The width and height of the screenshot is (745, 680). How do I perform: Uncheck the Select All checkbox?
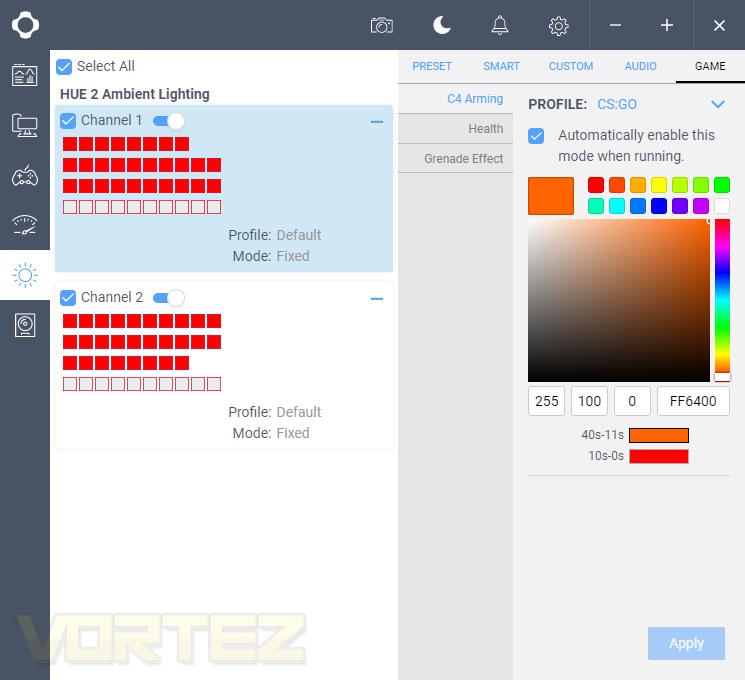click(x=64, y=67)
